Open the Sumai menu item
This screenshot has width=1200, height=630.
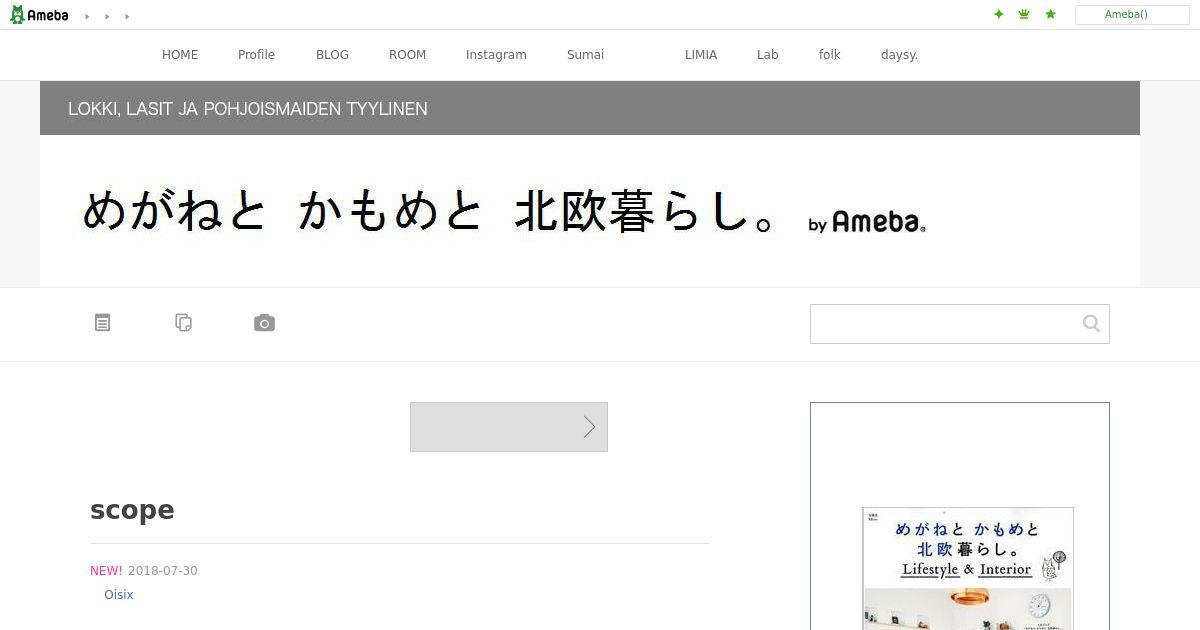coord(585,55)
